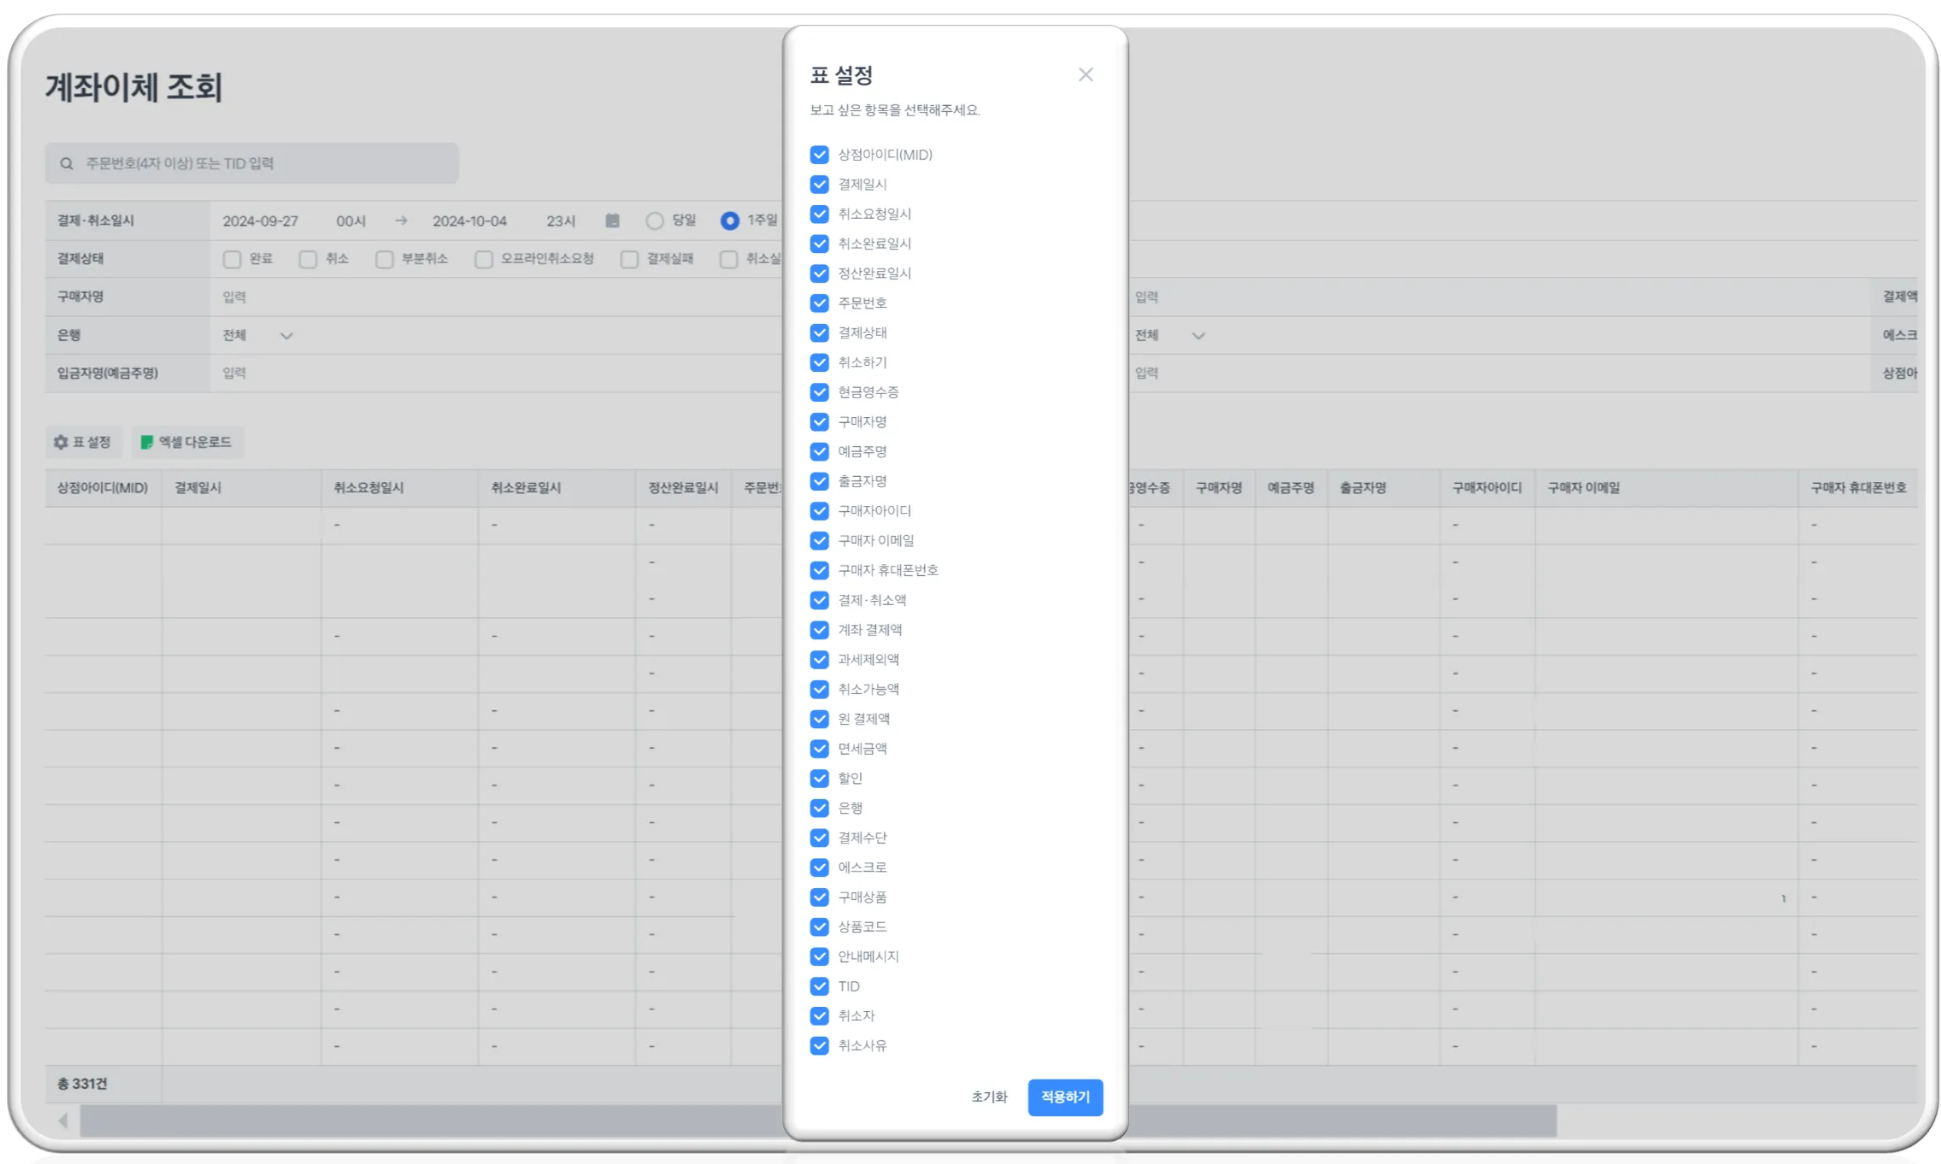Image resolution: width=1941 pixels, height=1164 pixels.
Task: Uncheck the 현금영수증 column checkbox
Action: (819, 392)
